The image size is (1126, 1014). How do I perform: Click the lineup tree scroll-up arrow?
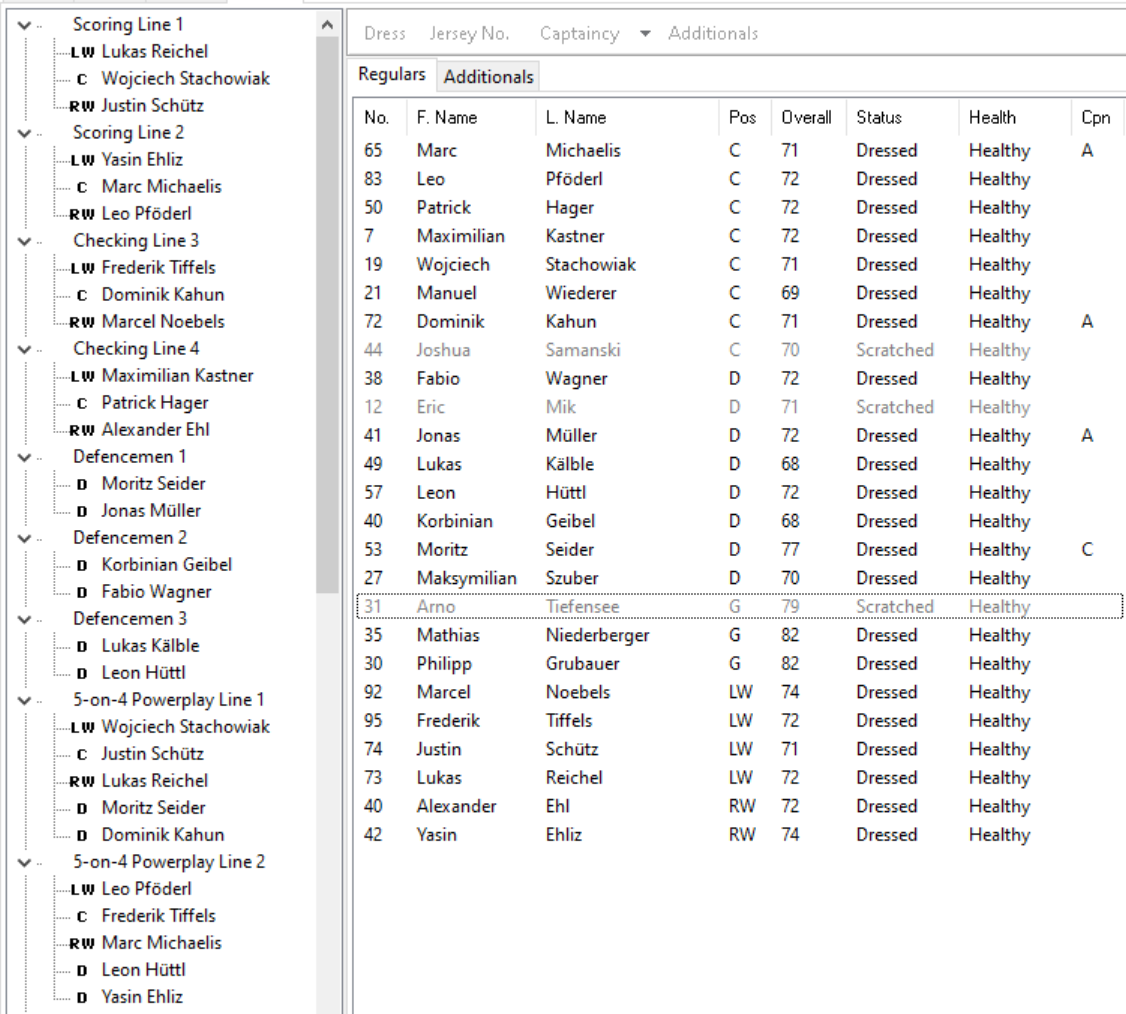(327, 25)
